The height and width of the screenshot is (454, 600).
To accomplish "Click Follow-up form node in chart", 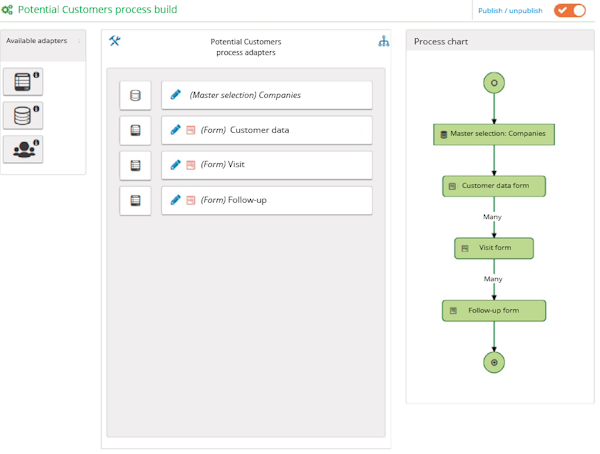I will pos(494,310).
